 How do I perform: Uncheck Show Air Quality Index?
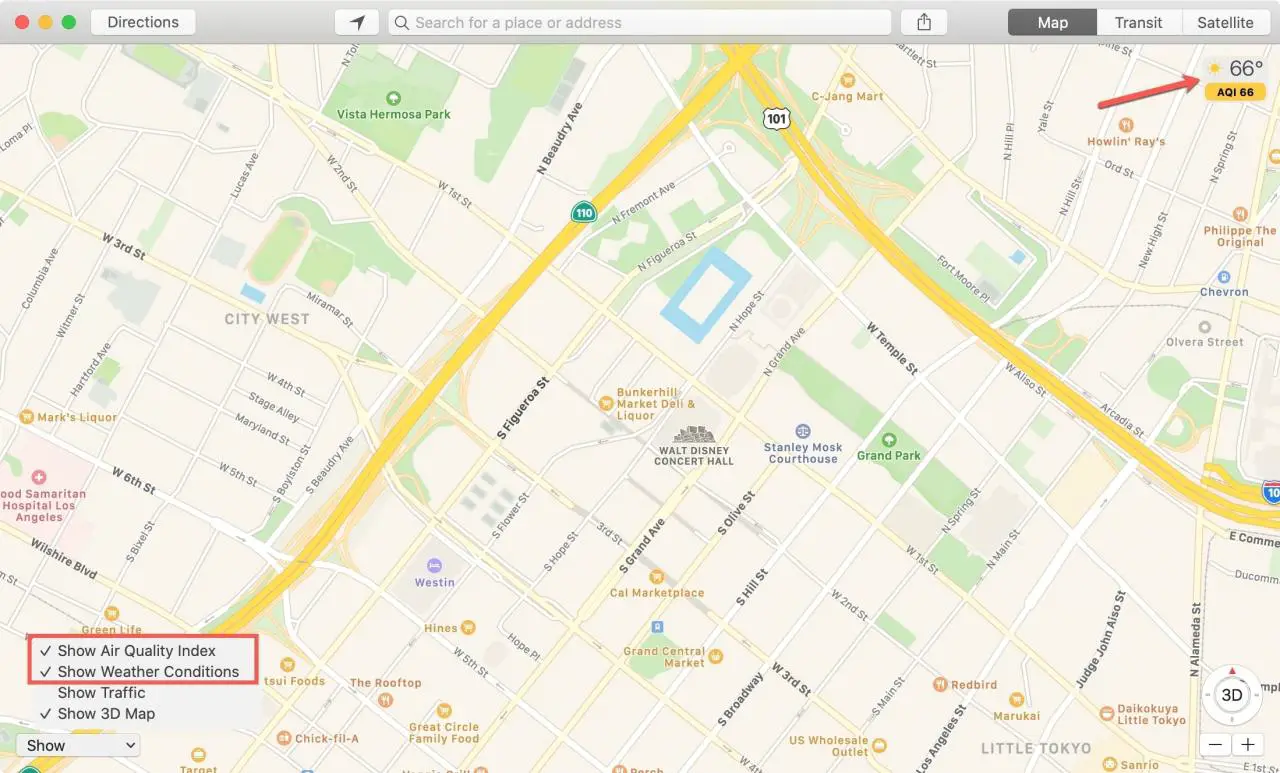click(127, 651)
